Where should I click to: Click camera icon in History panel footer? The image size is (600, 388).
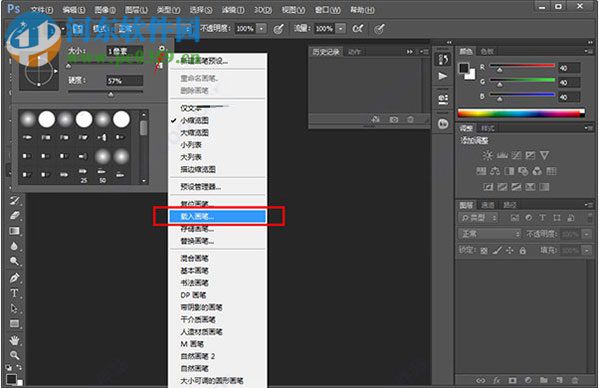click(x=394, y=120)
